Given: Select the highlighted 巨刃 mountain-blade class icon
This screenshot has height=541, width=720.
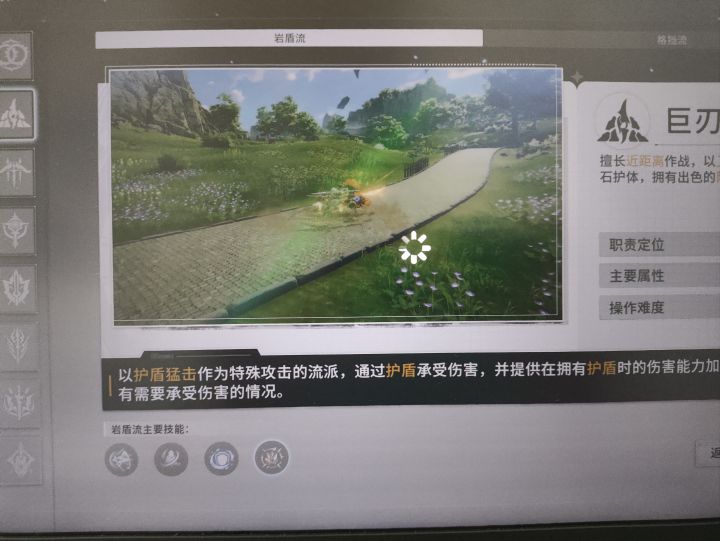Looking at the screenshot, I should coord(17,115).
